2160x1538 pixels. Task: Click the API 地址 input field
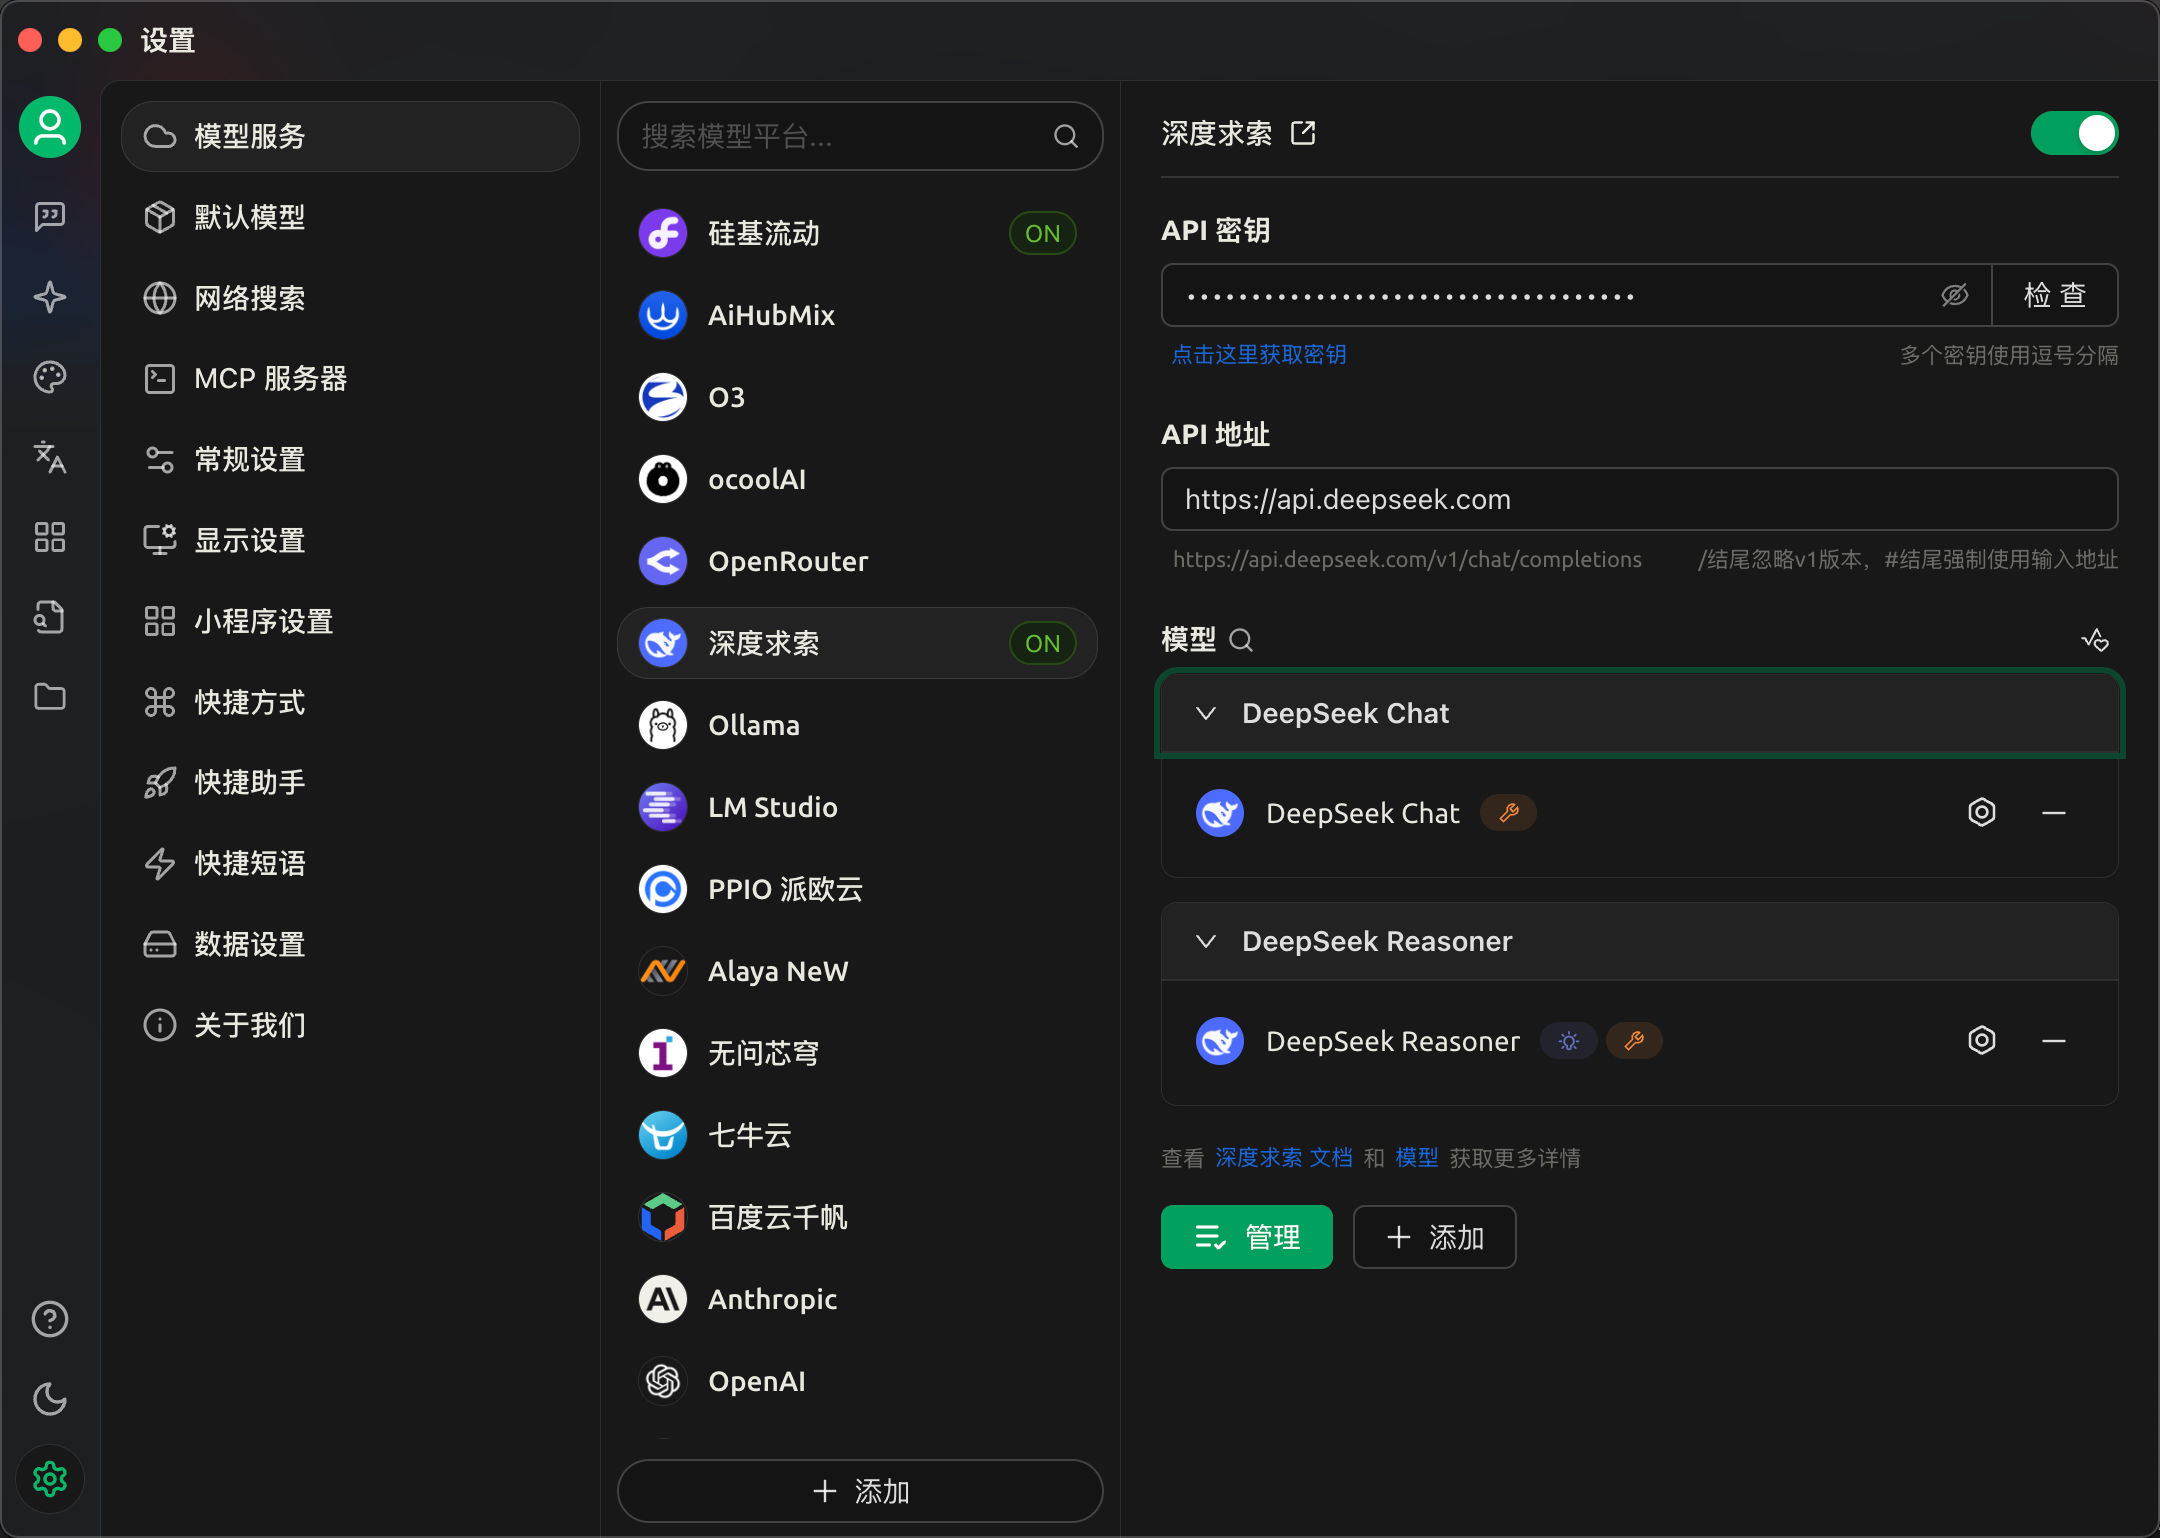click(x=1640, y=499)
